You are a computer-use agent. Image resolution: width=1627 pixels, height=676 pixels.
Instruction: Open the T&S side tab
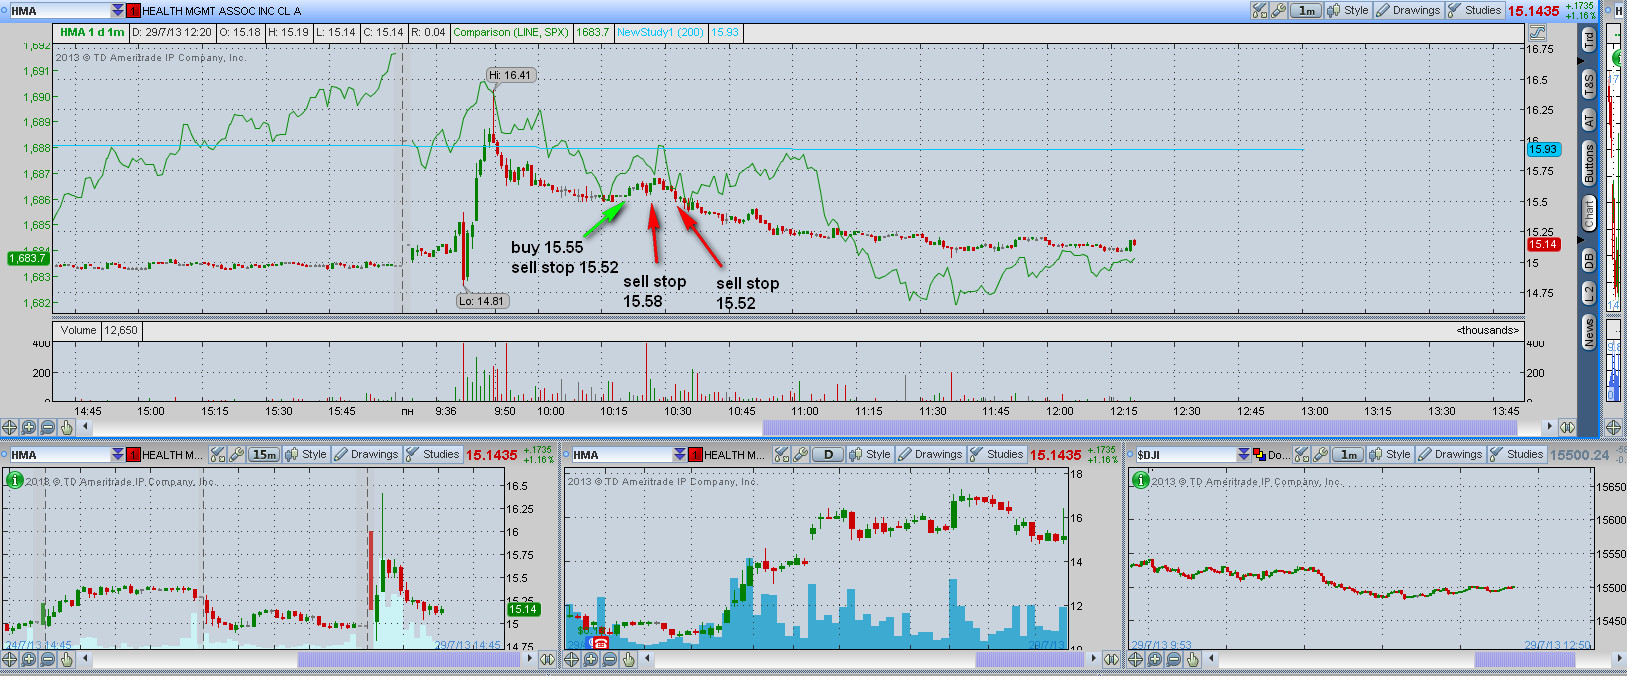point(1589,85)
